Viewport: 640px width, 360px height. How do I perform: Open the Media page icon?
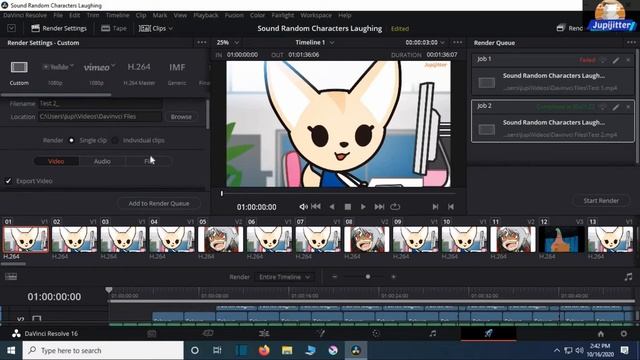tap(152, 333)
